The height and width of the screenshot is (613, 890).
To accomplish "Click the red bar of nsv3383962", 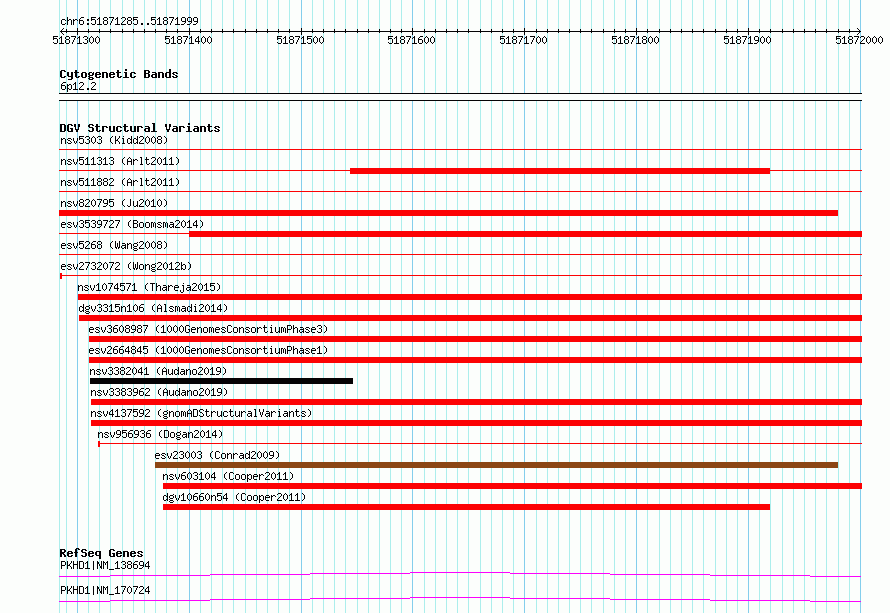I will [476, 402].
